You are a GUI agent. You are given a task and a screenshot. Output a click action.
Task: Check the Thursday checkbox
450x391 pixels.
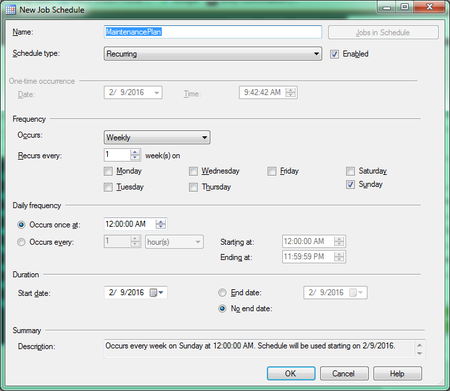coord(193,187)
